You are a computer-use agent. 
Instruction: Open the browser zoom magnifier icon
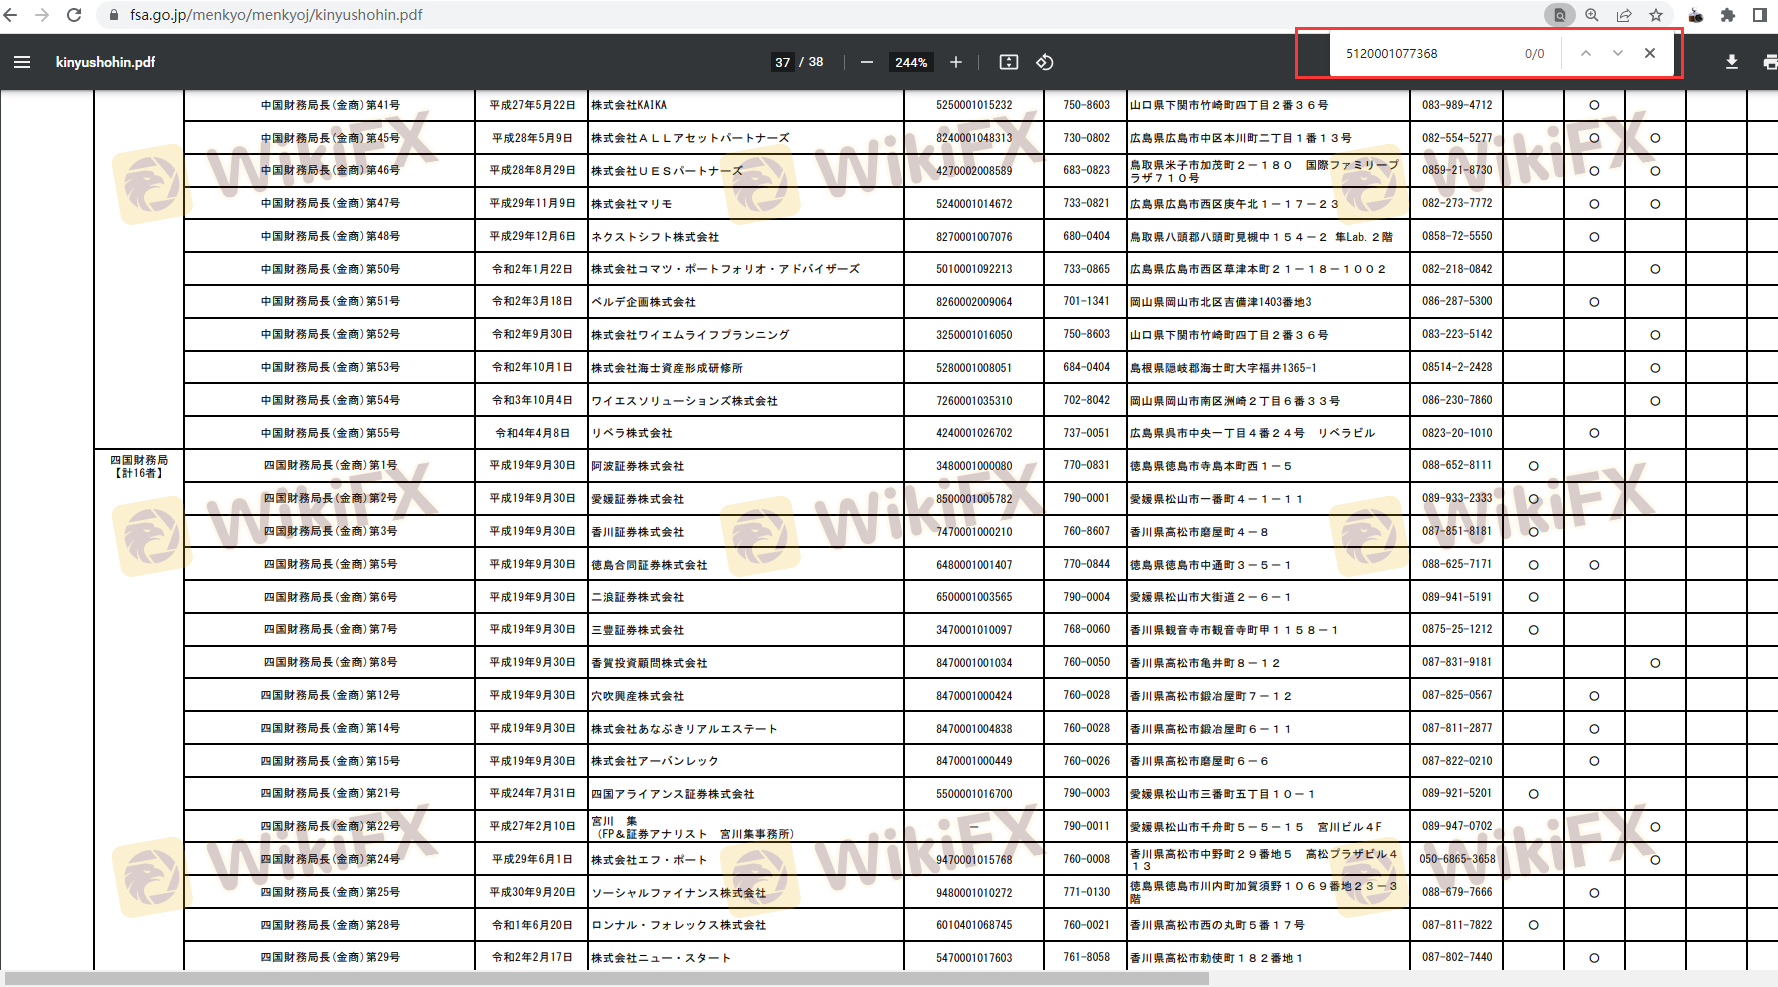tap(1592, 15)
